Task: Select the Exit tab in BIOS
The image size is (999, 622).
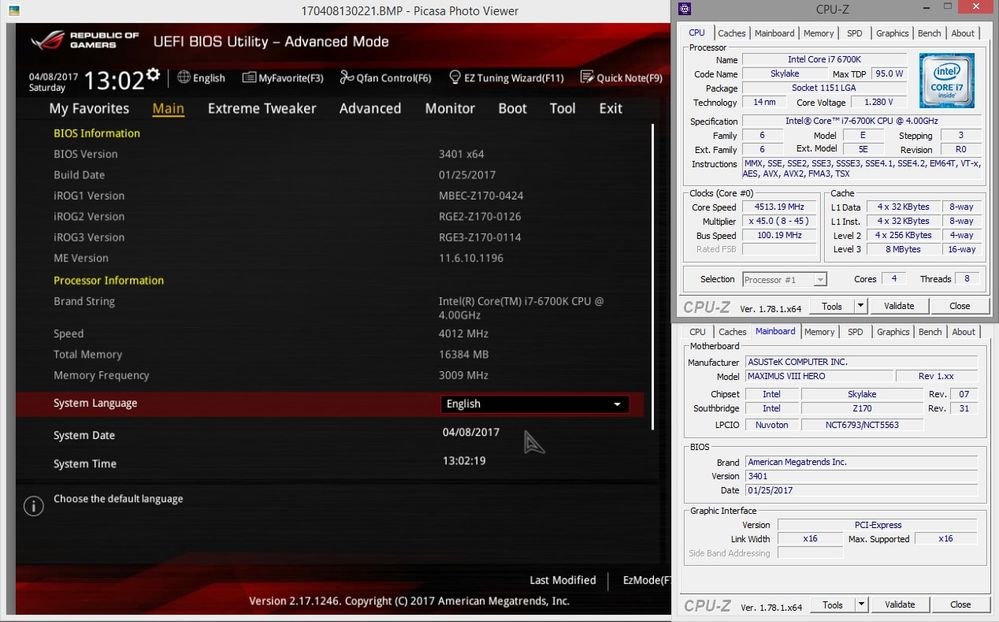Action: pyautogui.click(x=610, y=108)
